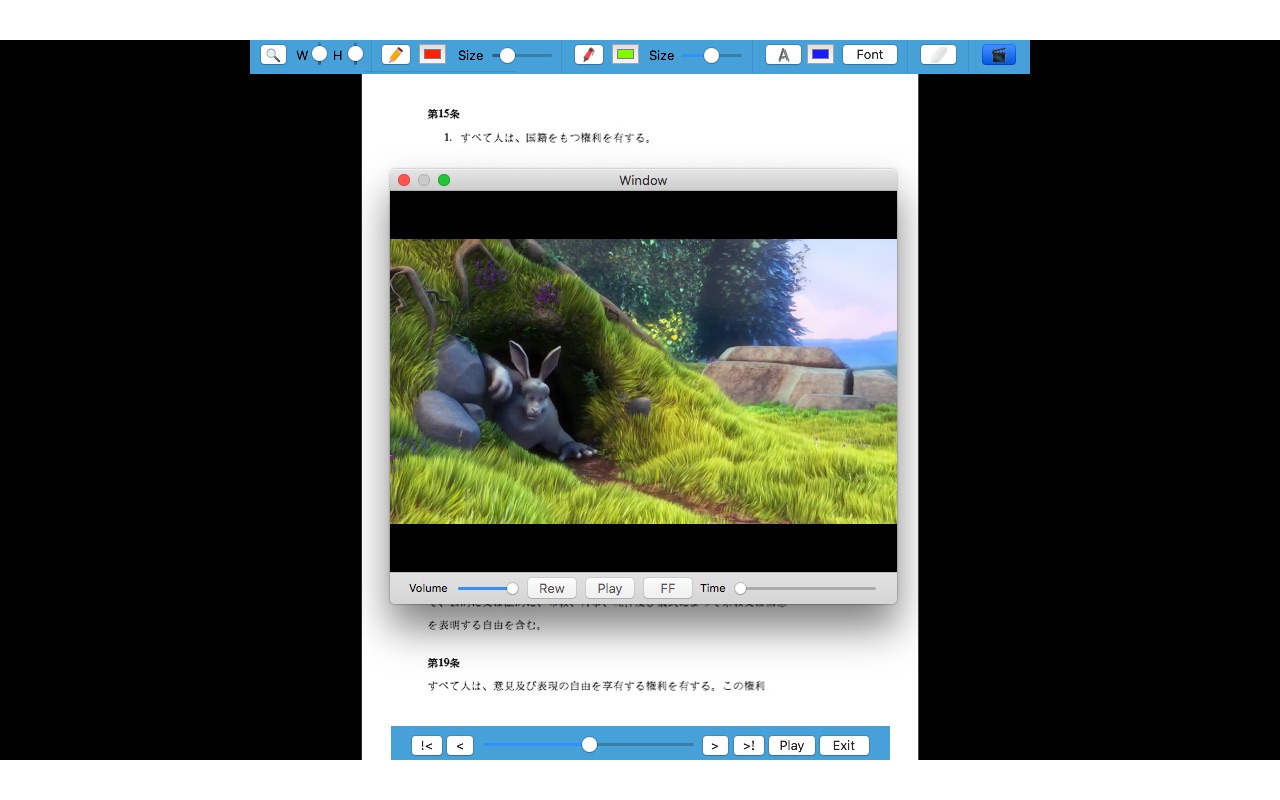Open the green marker color swatch
Viewport: 1280px width, 800px height.
[x=626, y=54]
